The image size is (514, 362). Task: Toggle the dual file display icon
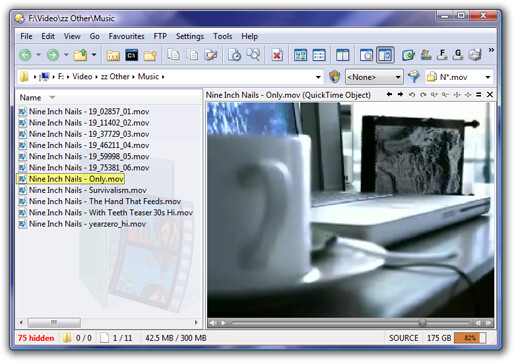[342, 55]
